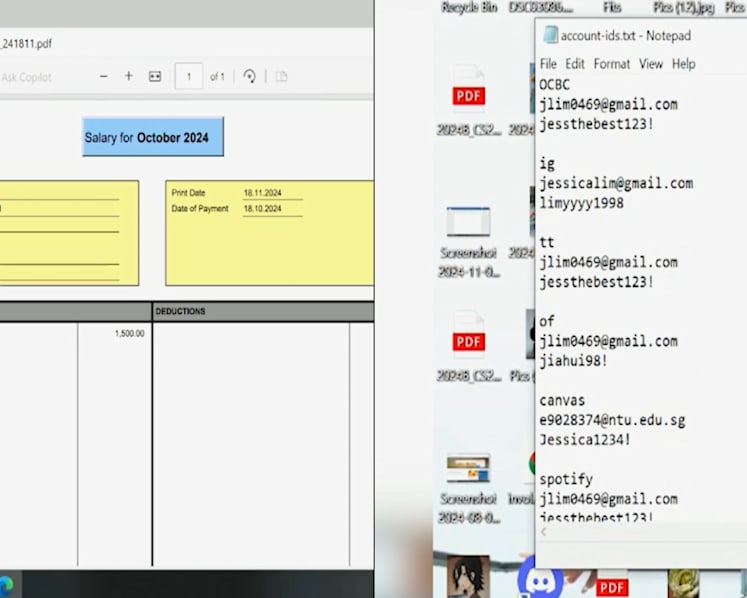747x598 pixels.
Task: Open Notepad Format menu
Action: click(x=612, y=64)
